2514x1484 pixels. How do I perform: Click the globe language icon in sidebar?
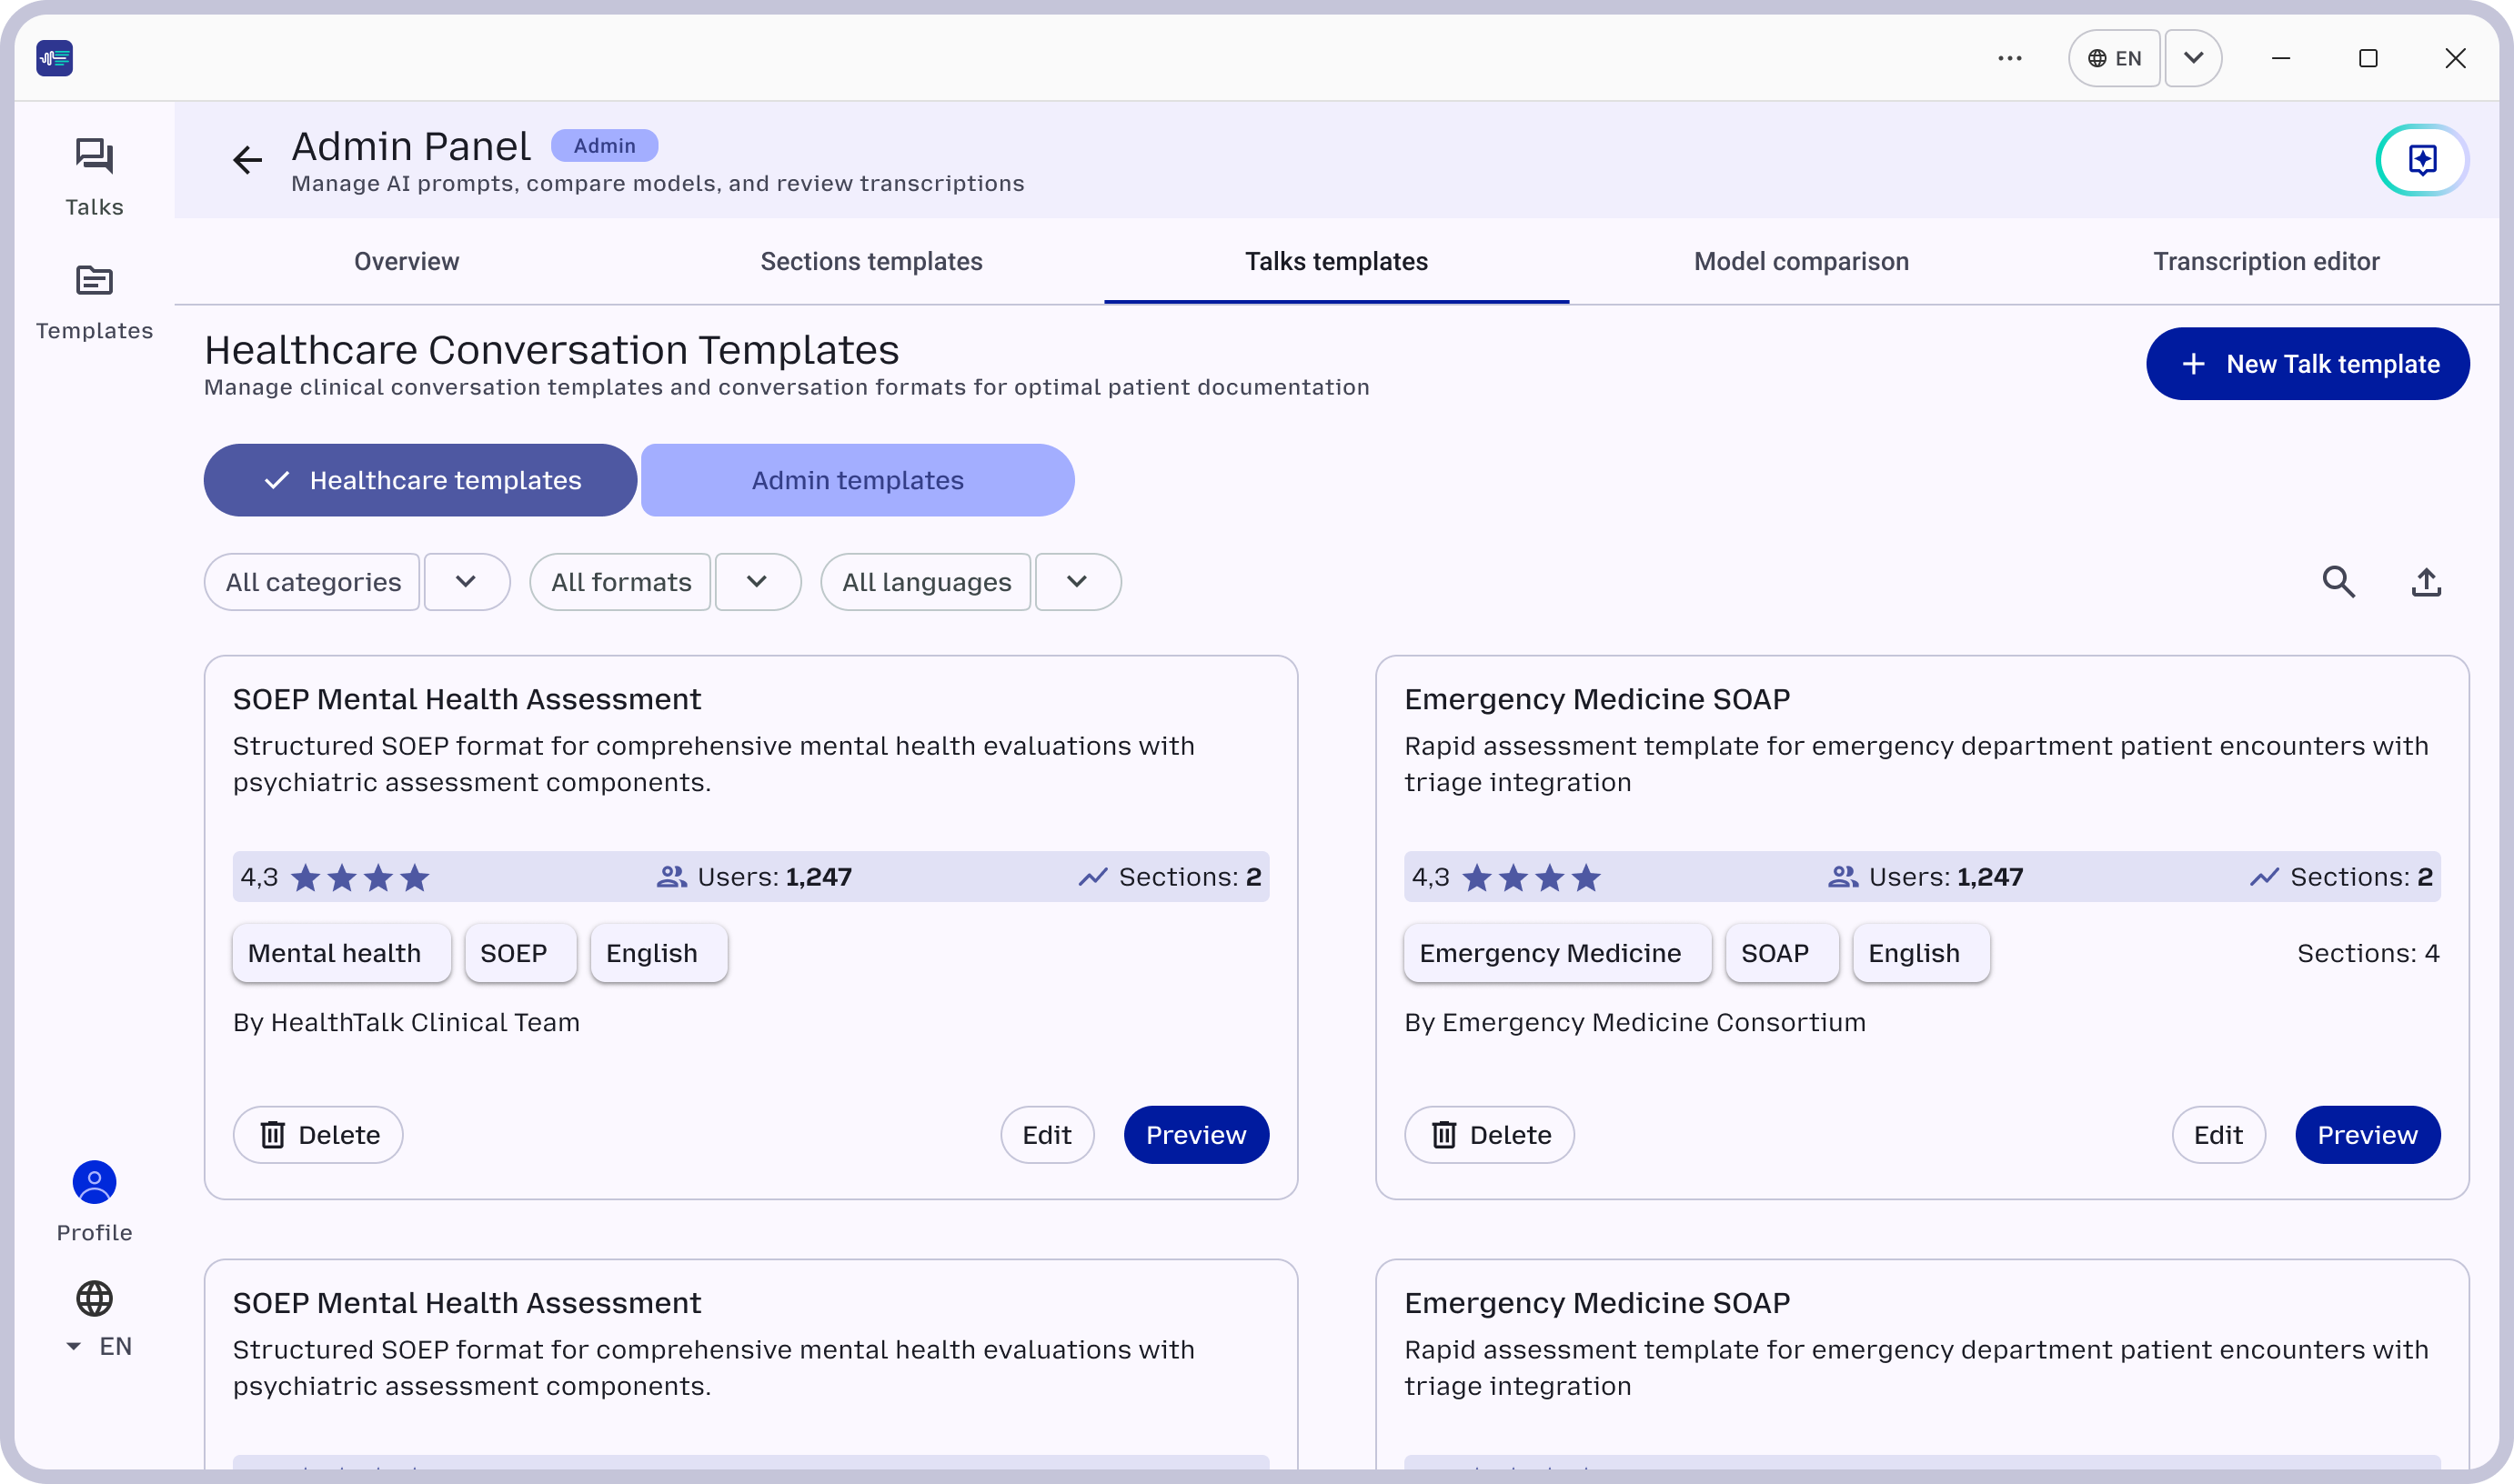[x=94, y=1299]
